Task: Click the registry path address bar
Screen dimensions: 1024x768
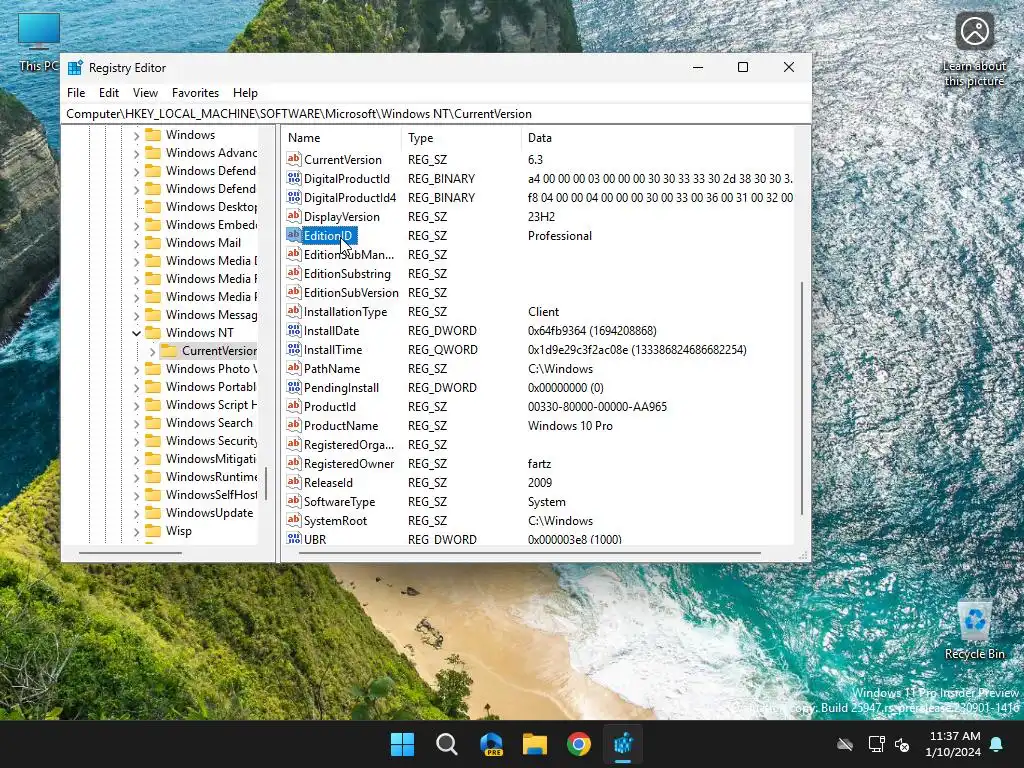Action: [x=436, y=114]
